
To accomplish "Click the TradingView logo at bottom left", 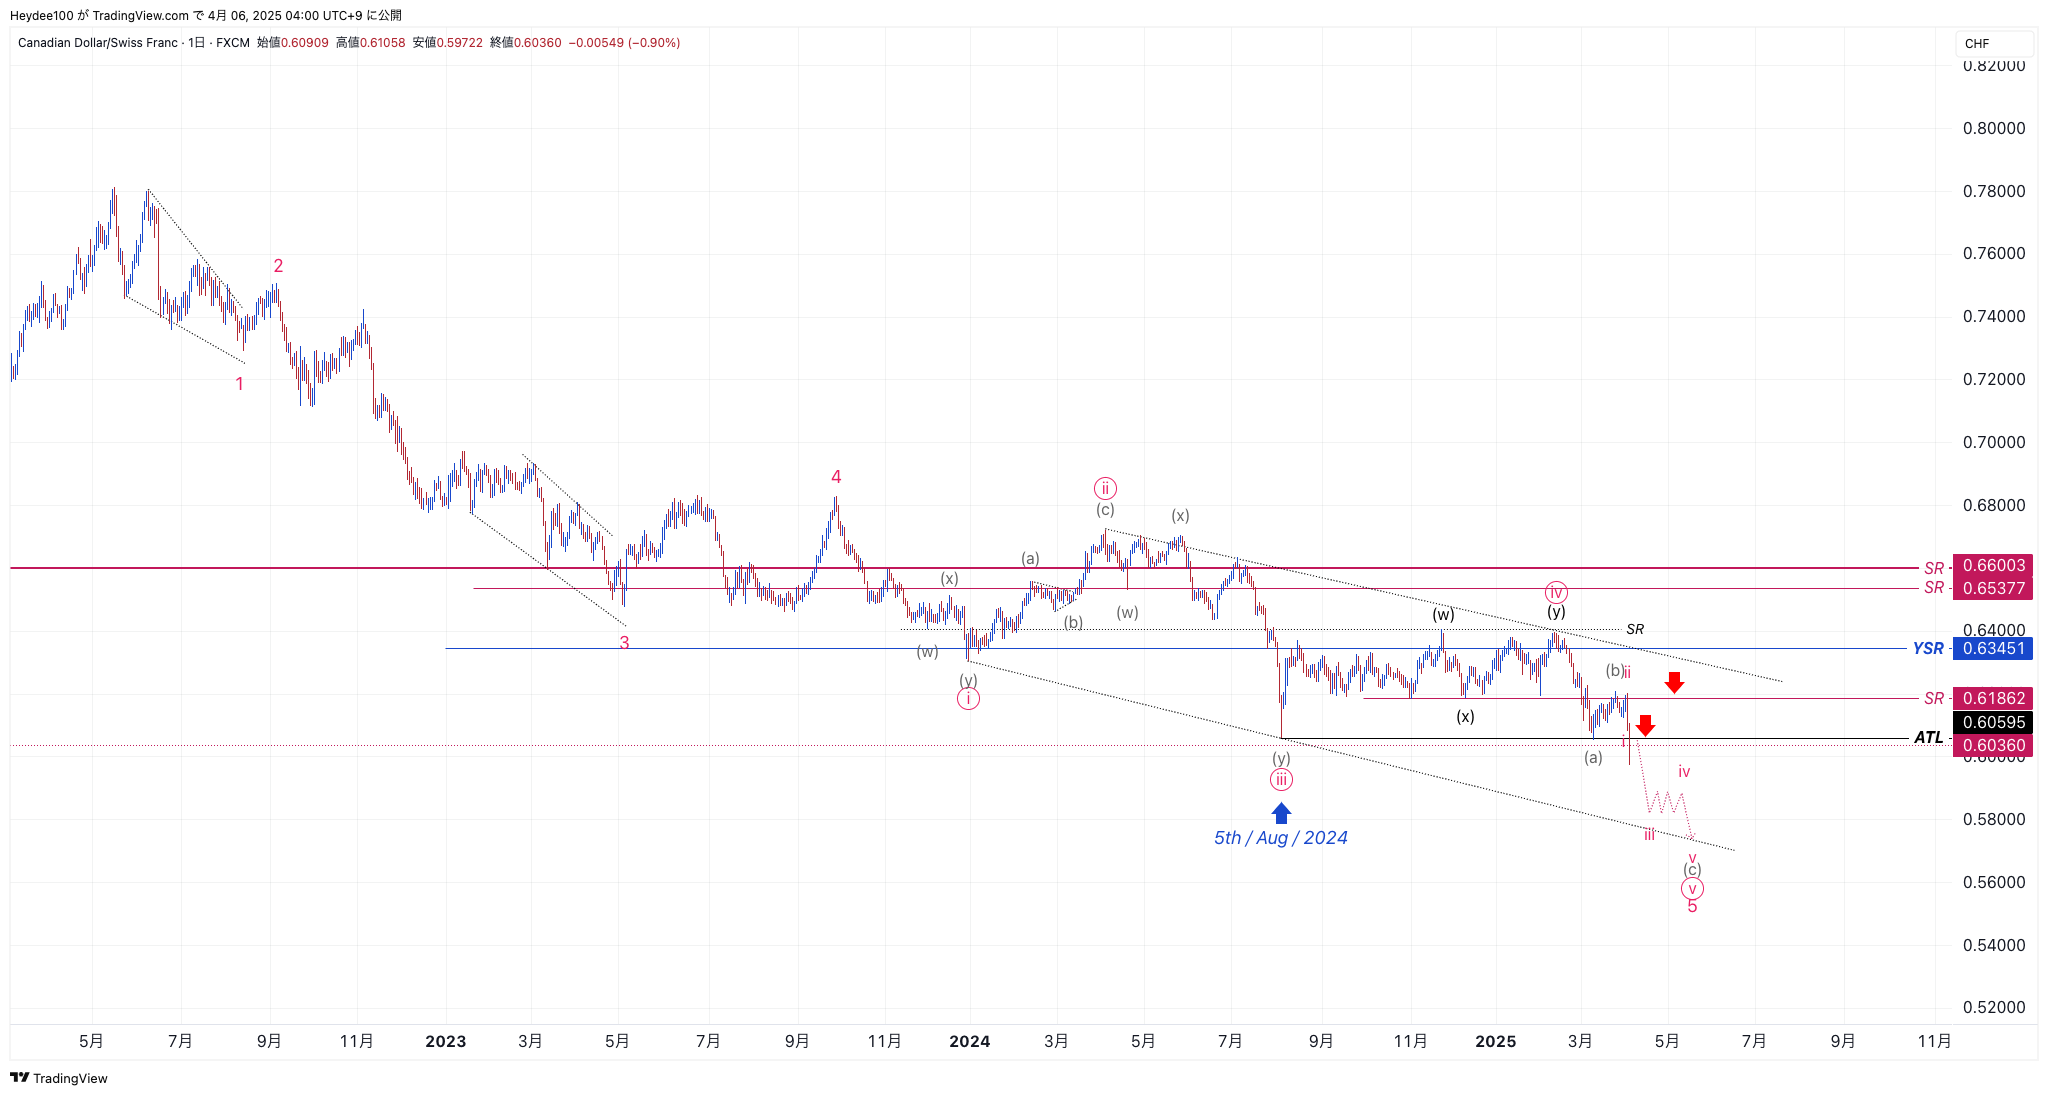I will tap(59, 1078).
